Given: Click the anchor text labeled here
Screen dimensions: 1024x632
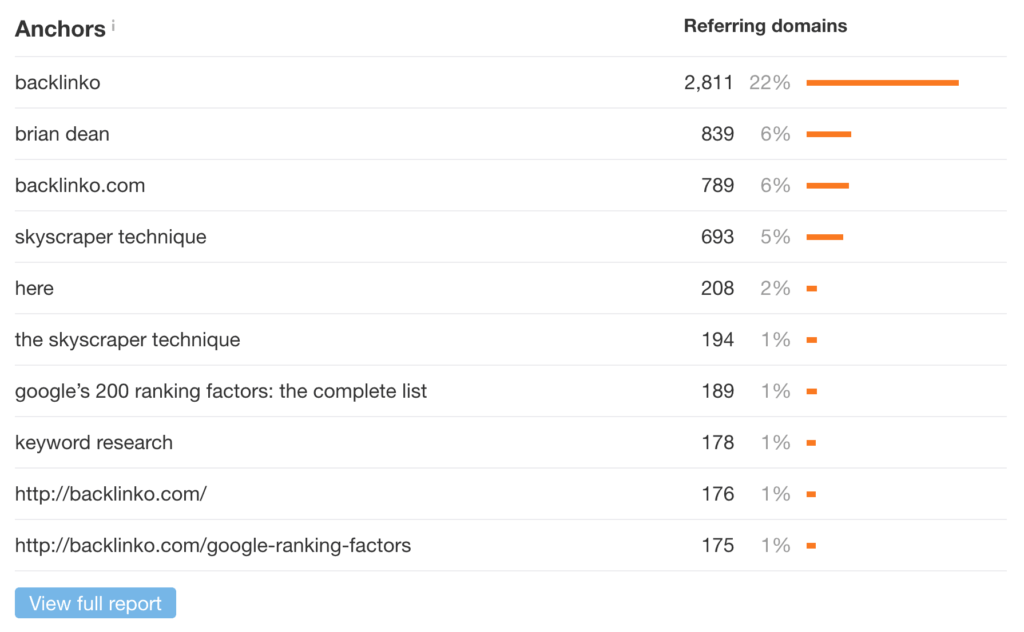Looking at the screenshot, I should click(35, 288).
